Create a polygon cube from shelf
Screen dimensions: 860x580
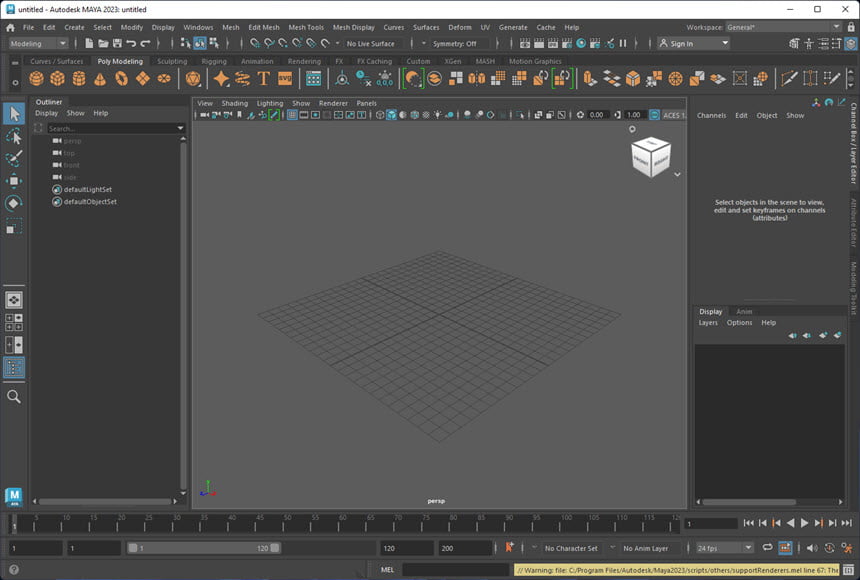point(58,79)
